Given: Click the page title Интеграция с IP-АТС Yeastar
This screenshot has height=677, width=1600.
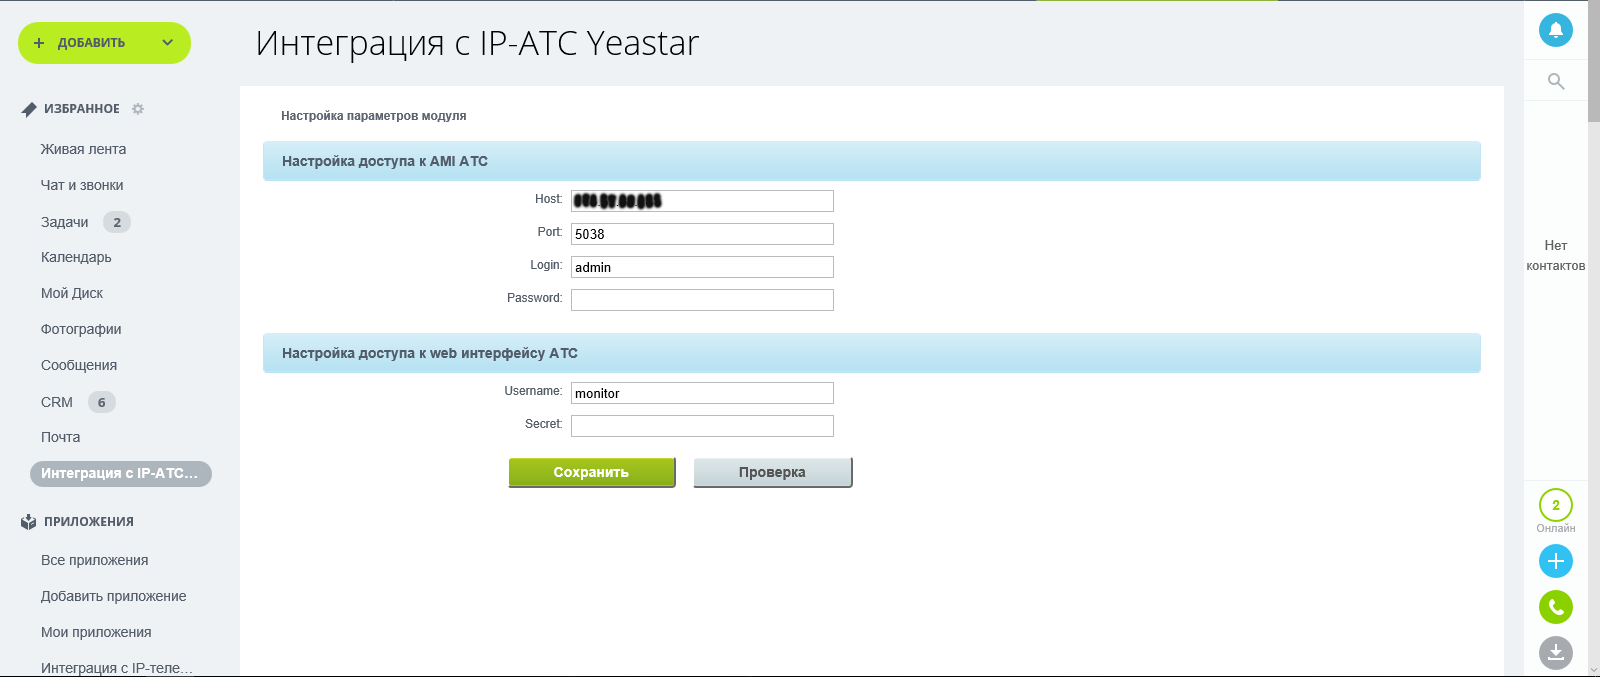Looking at the screenshot, I should 478,43.
